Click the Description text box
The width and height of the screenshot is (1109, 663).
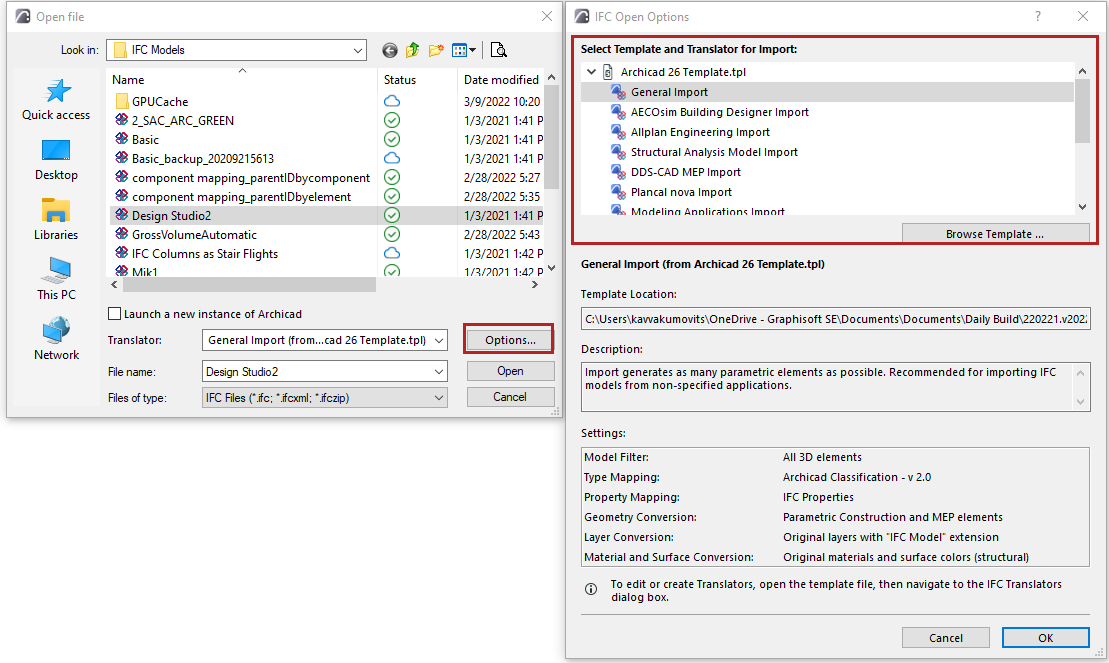[x=835, y=386]
